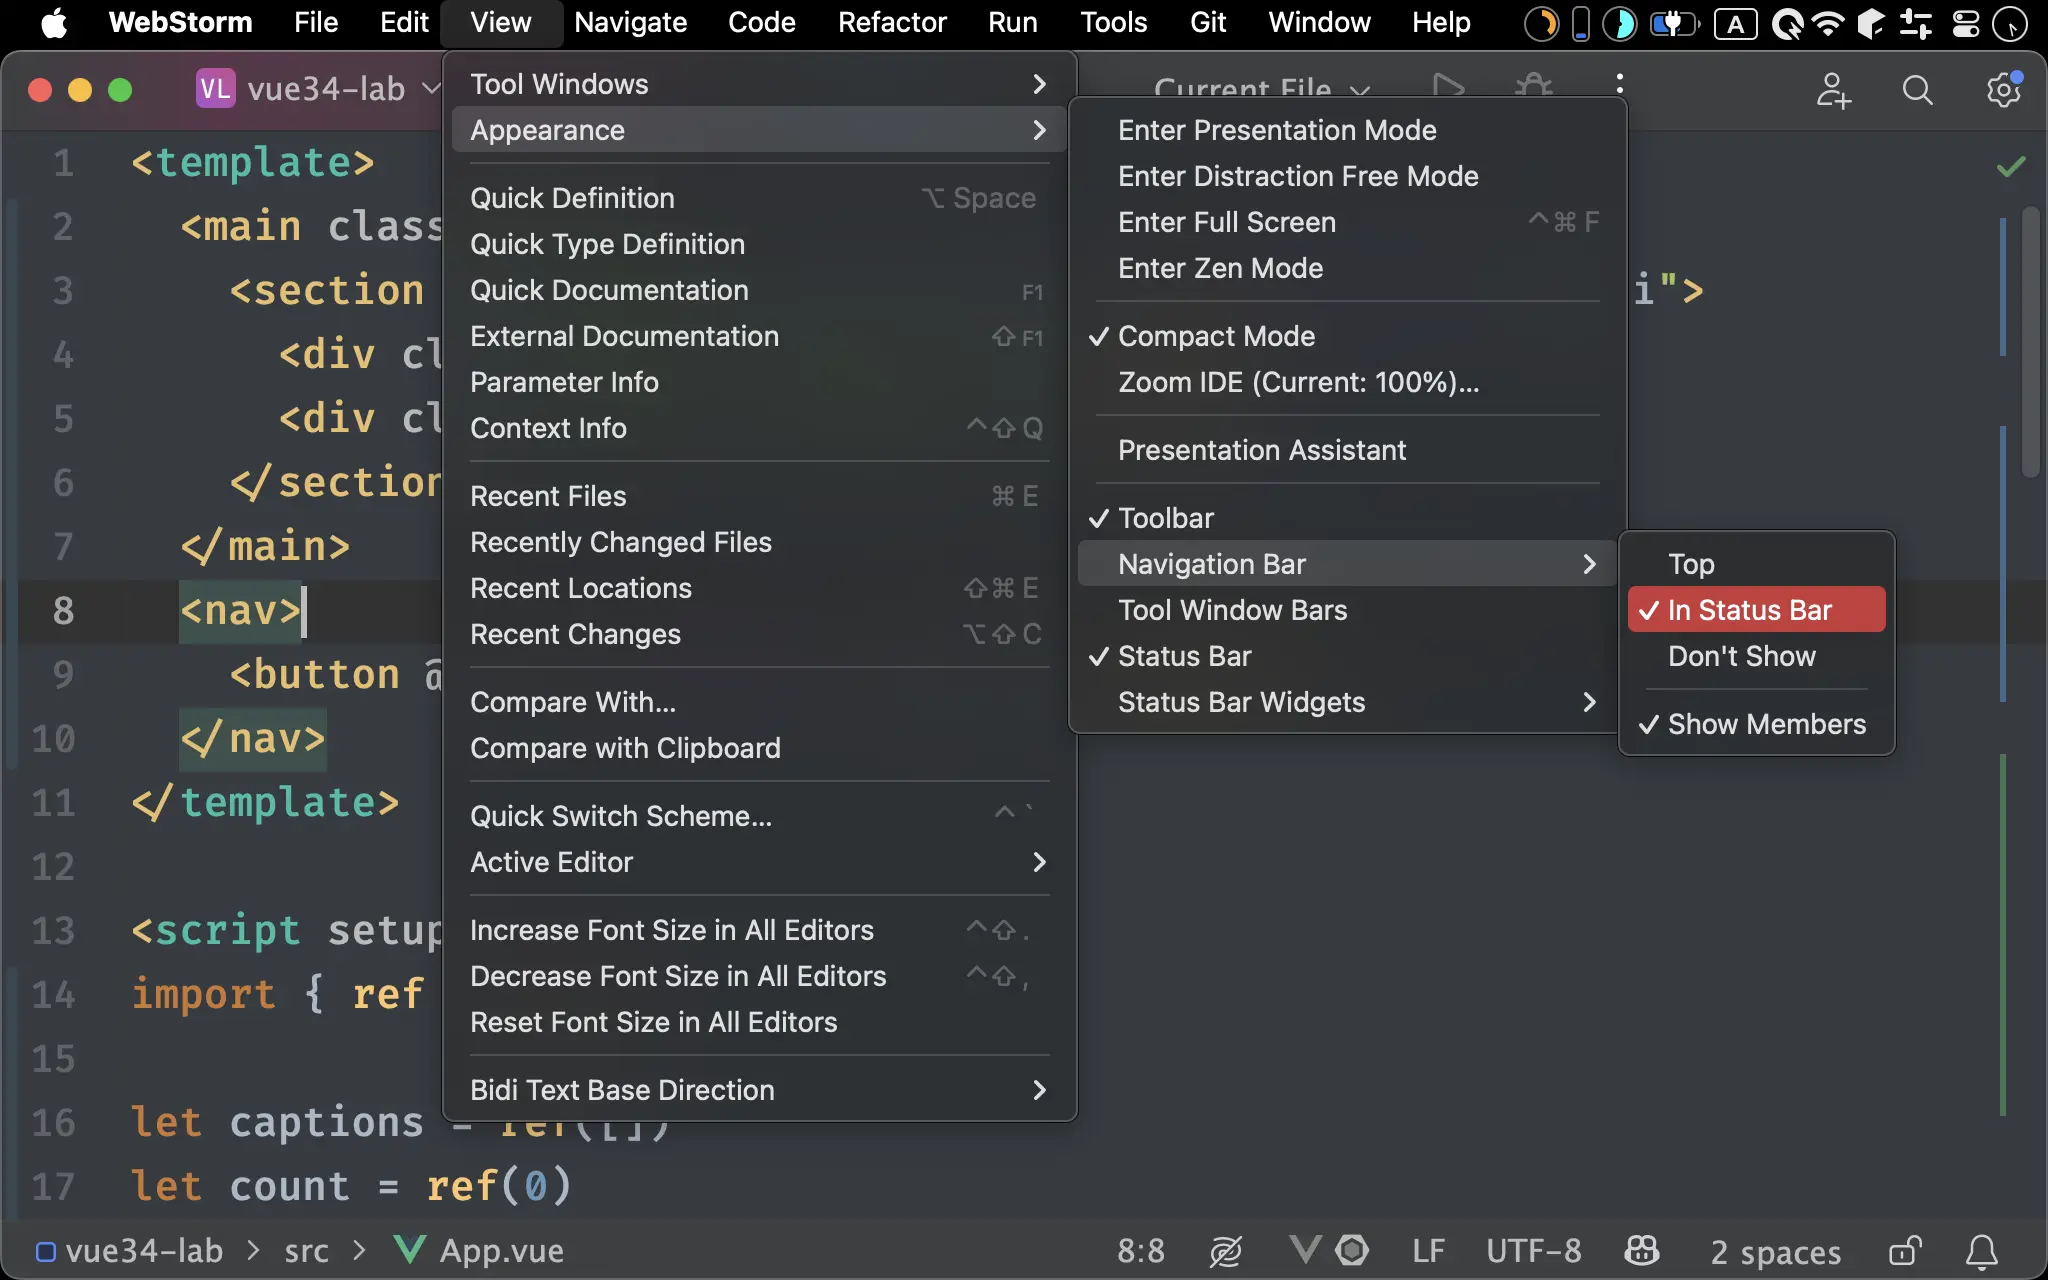
Task: Click App.vue breadcrumb in status bar
Action: tap(501, 1251)
